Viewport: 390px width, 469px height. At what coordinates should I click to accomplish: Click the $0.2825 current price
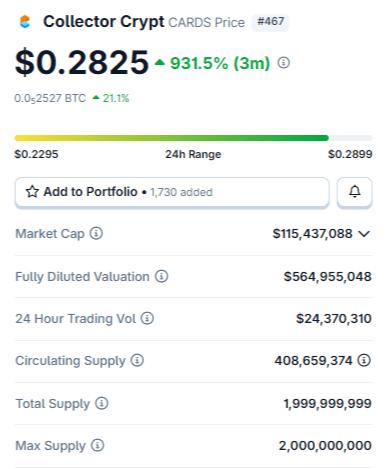click(x=82, y=62)
